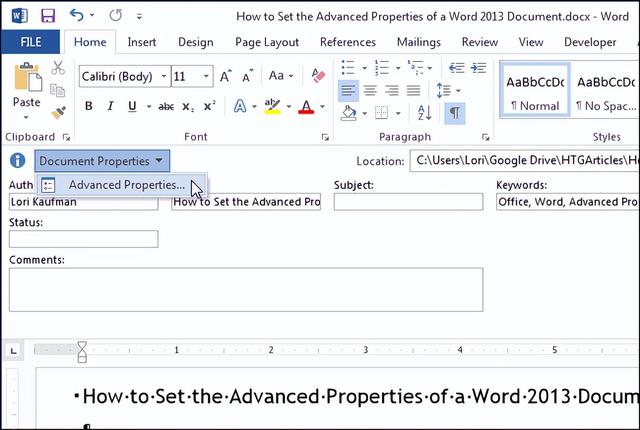Open the Developer tab
640x430 pixels.
pyautogui.click(x=590, y=42)
